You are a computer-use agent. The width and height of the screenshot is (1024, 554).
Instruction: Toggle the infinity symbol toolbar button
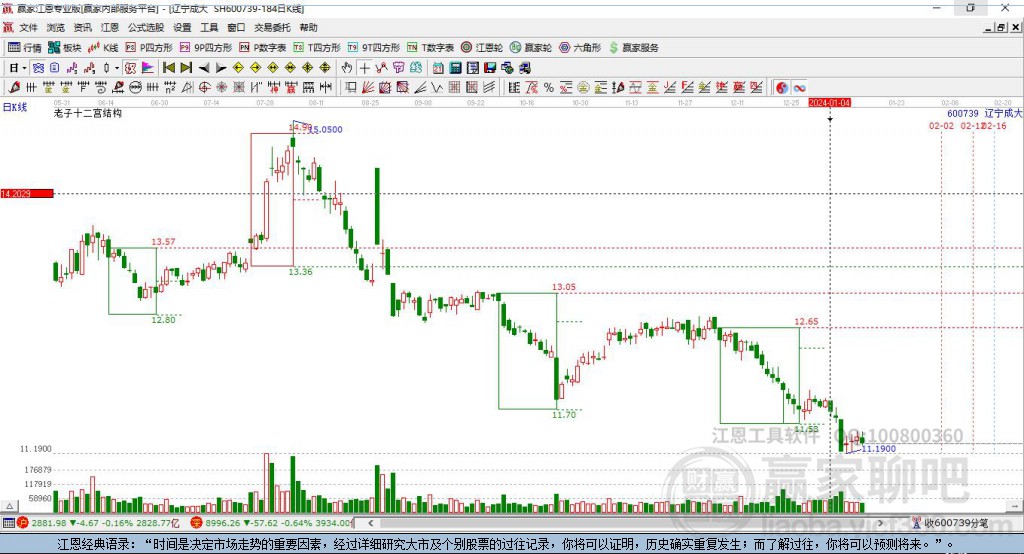(799, 88)
